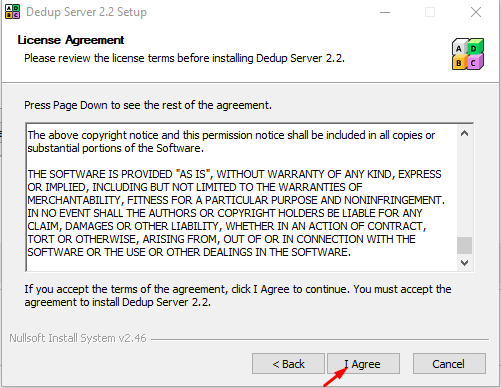Click the license scrollbar up arrow
Screen dimensions: 501x388
click(x=464, y=134)
